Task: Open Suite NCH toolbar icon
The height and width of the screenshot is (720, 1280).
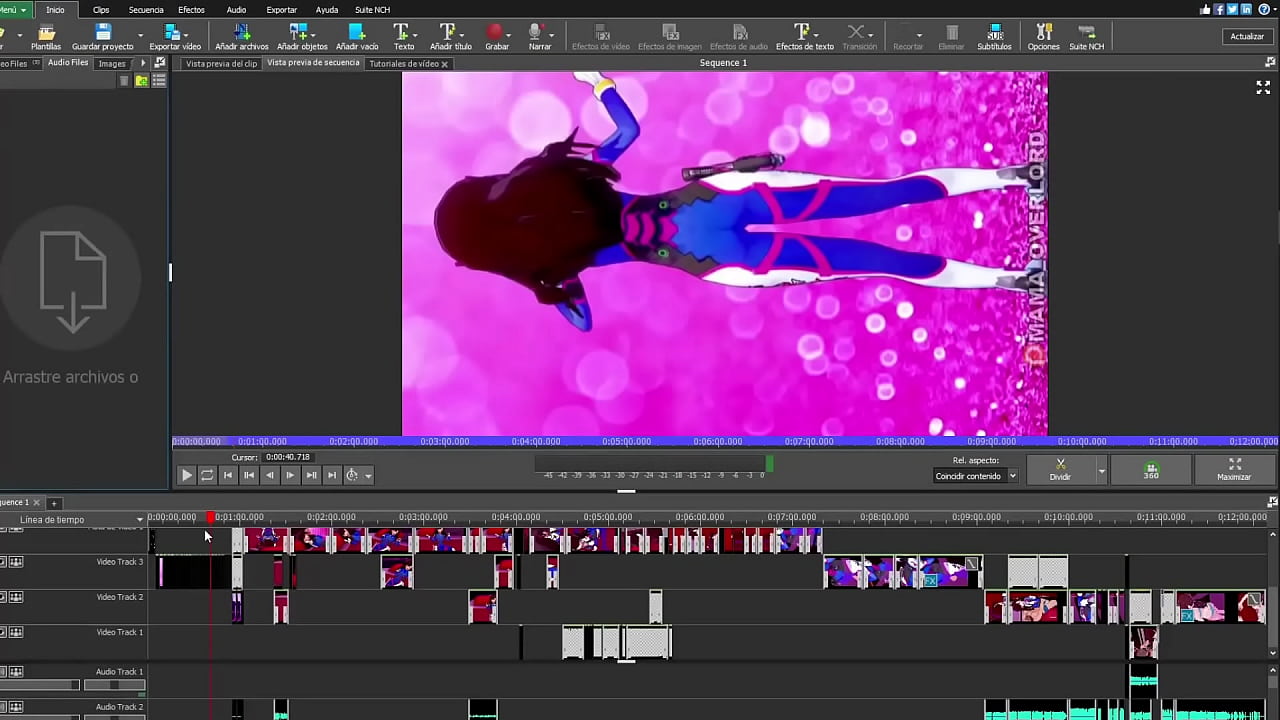Action: 1087,32
